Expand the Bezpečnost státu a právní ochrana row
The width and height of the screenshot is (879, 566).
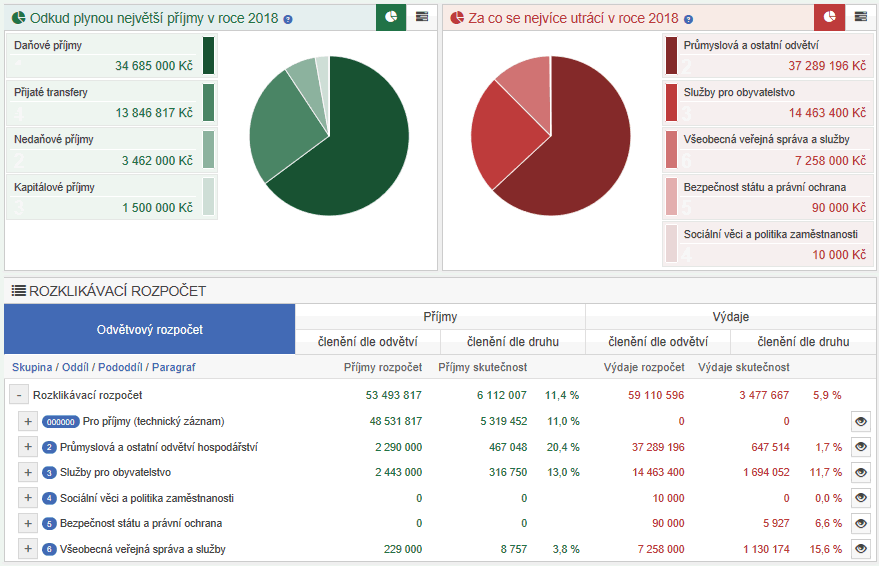tap(28, 523)
